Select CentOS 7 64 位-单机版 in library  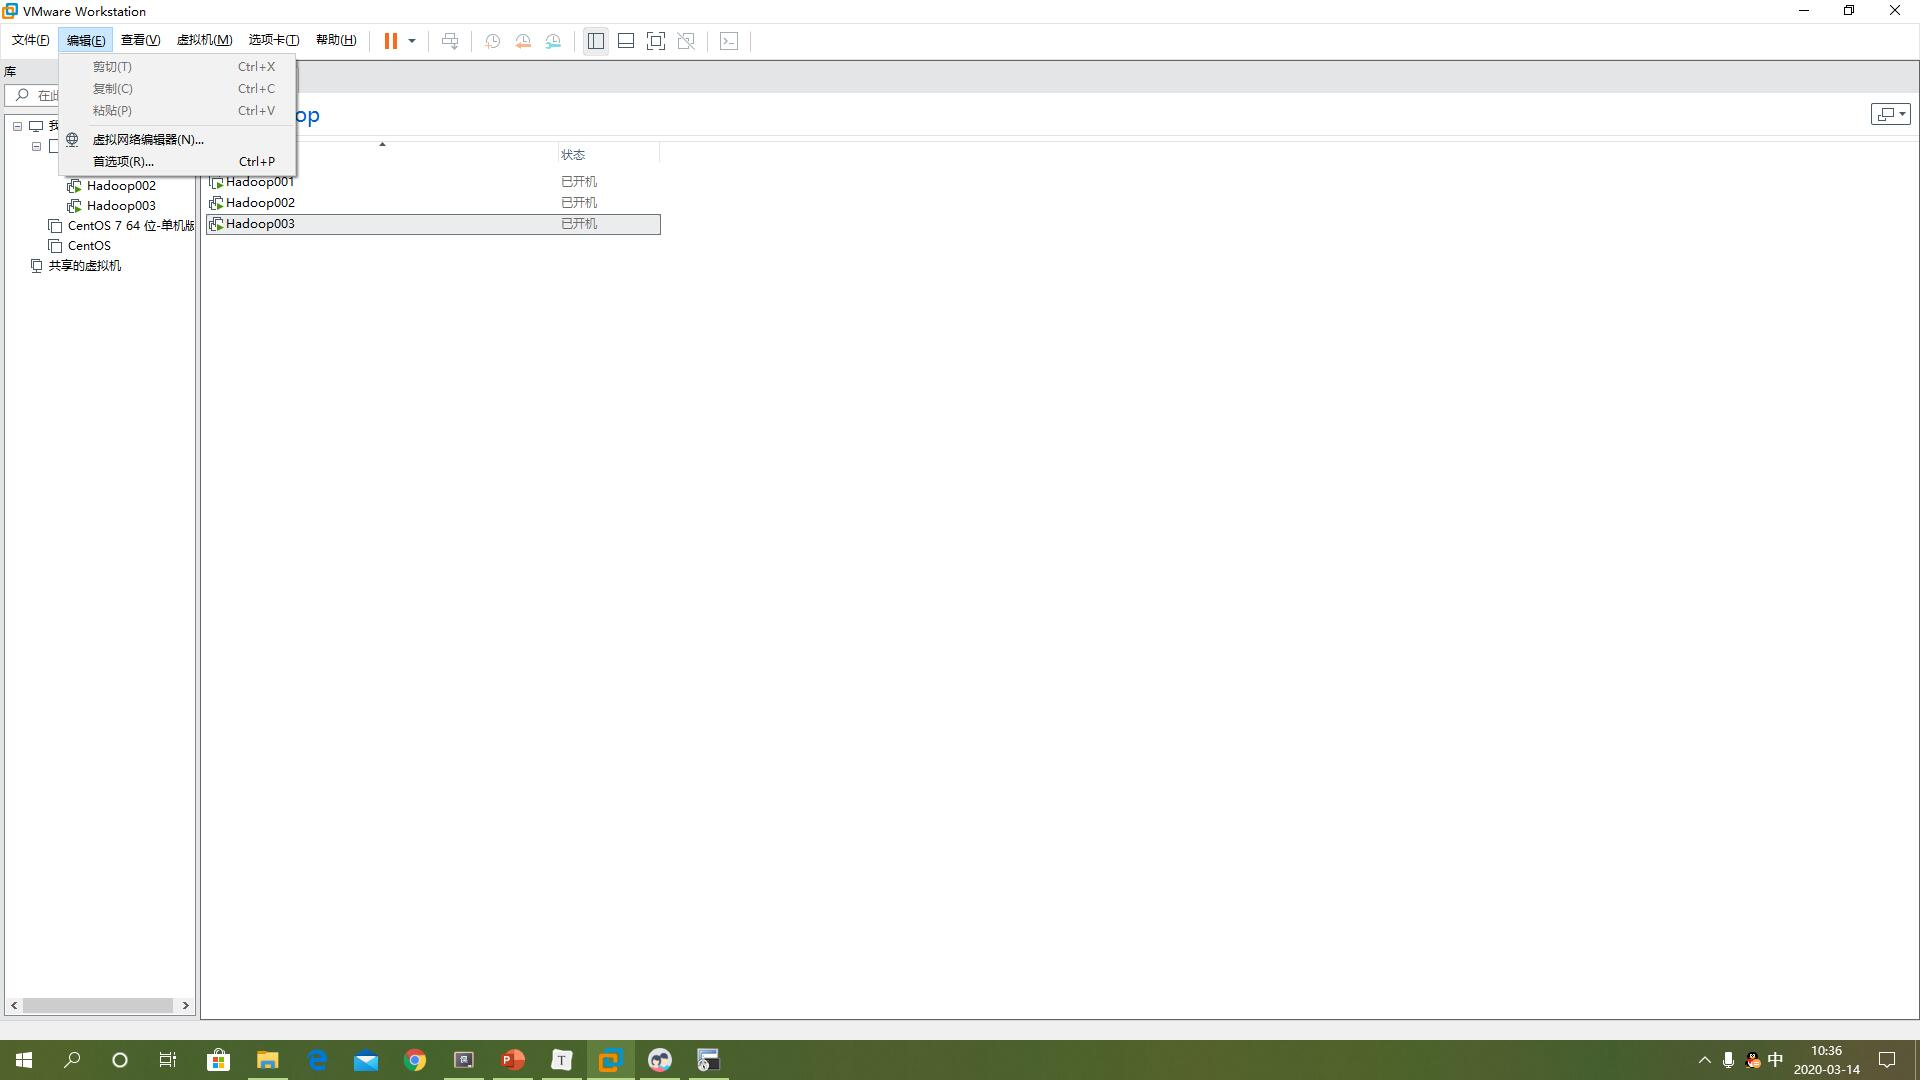pyautogui.click(x=130, y=225)
